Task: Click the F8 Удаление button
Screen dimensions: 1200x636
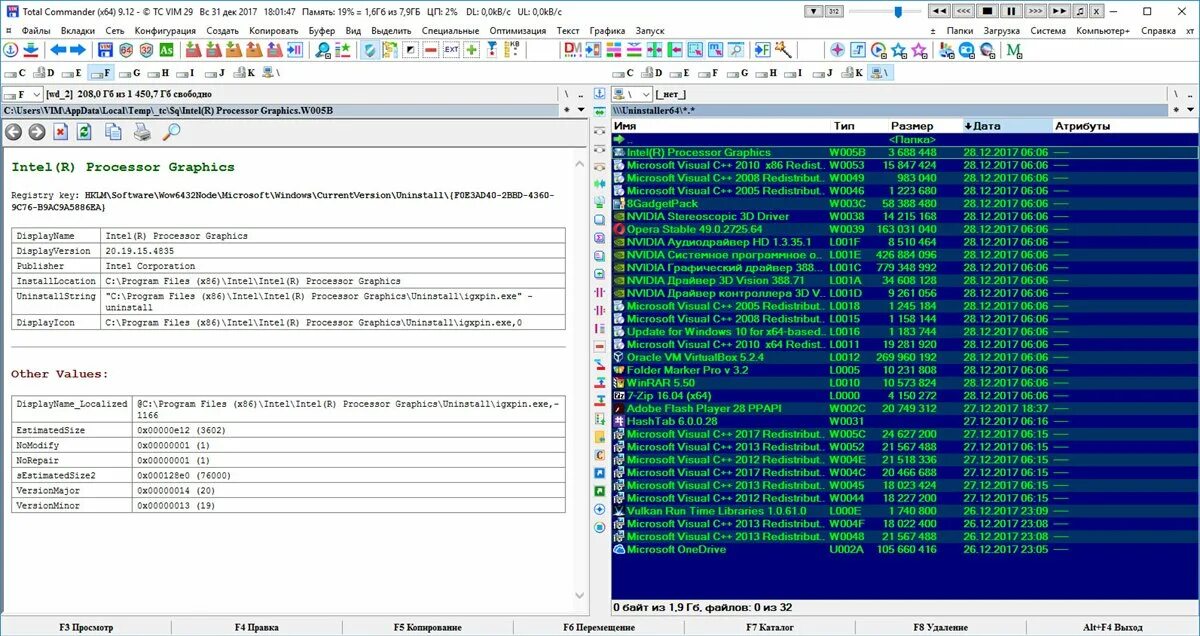Action: coord(941,627)
